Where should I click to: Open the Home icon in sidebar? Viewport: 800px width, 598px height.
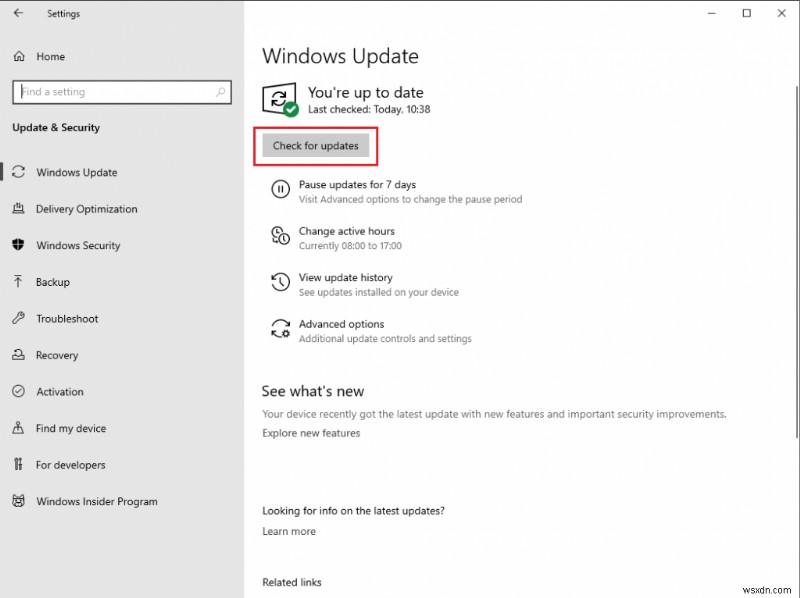coord(19,56)
